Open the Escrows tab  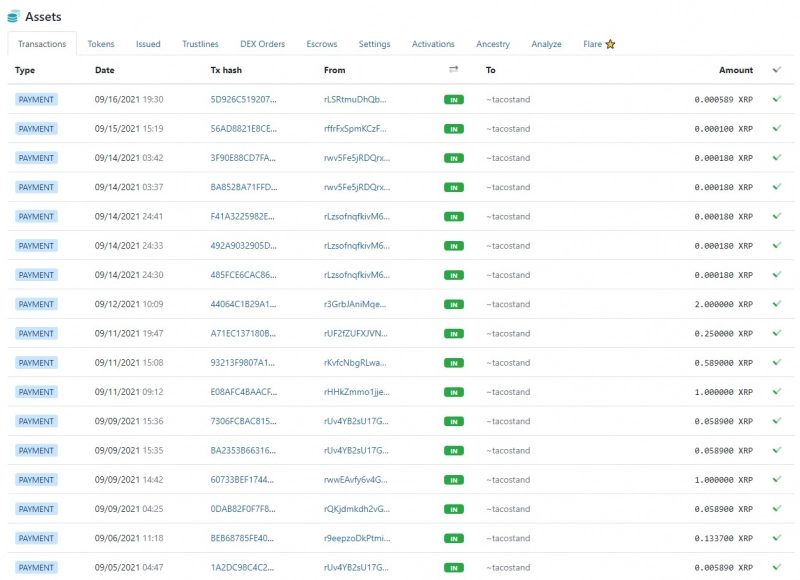tap(321, 44)
